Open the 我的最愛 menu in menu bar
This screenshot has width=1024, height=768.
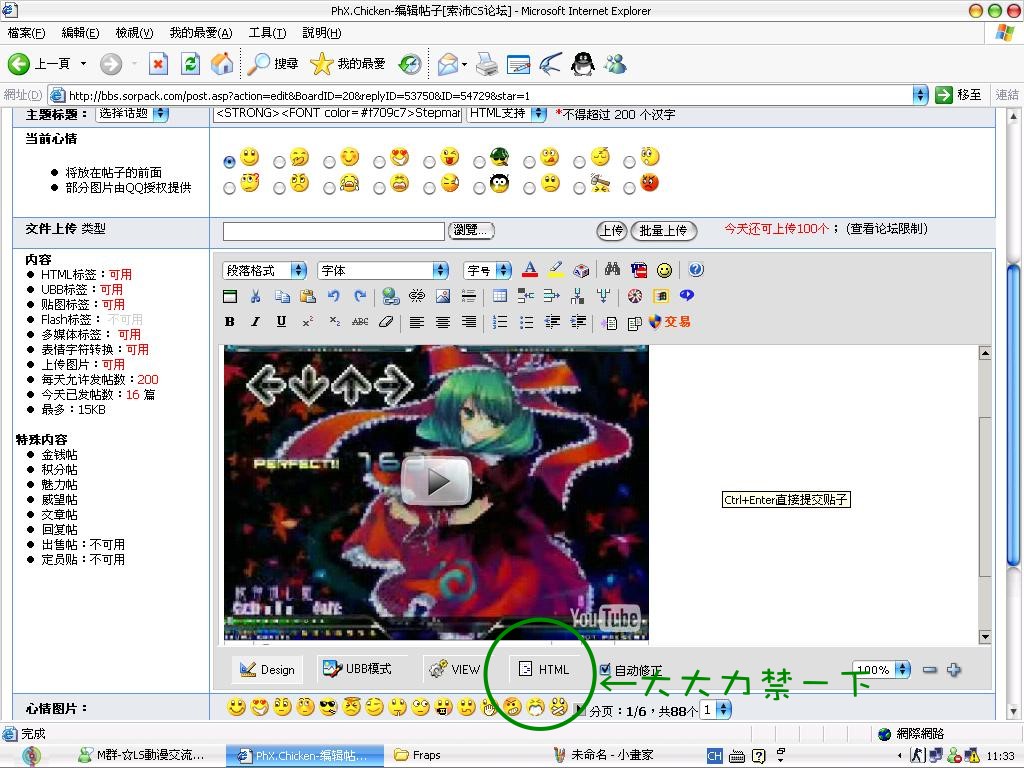click(200, 33)
